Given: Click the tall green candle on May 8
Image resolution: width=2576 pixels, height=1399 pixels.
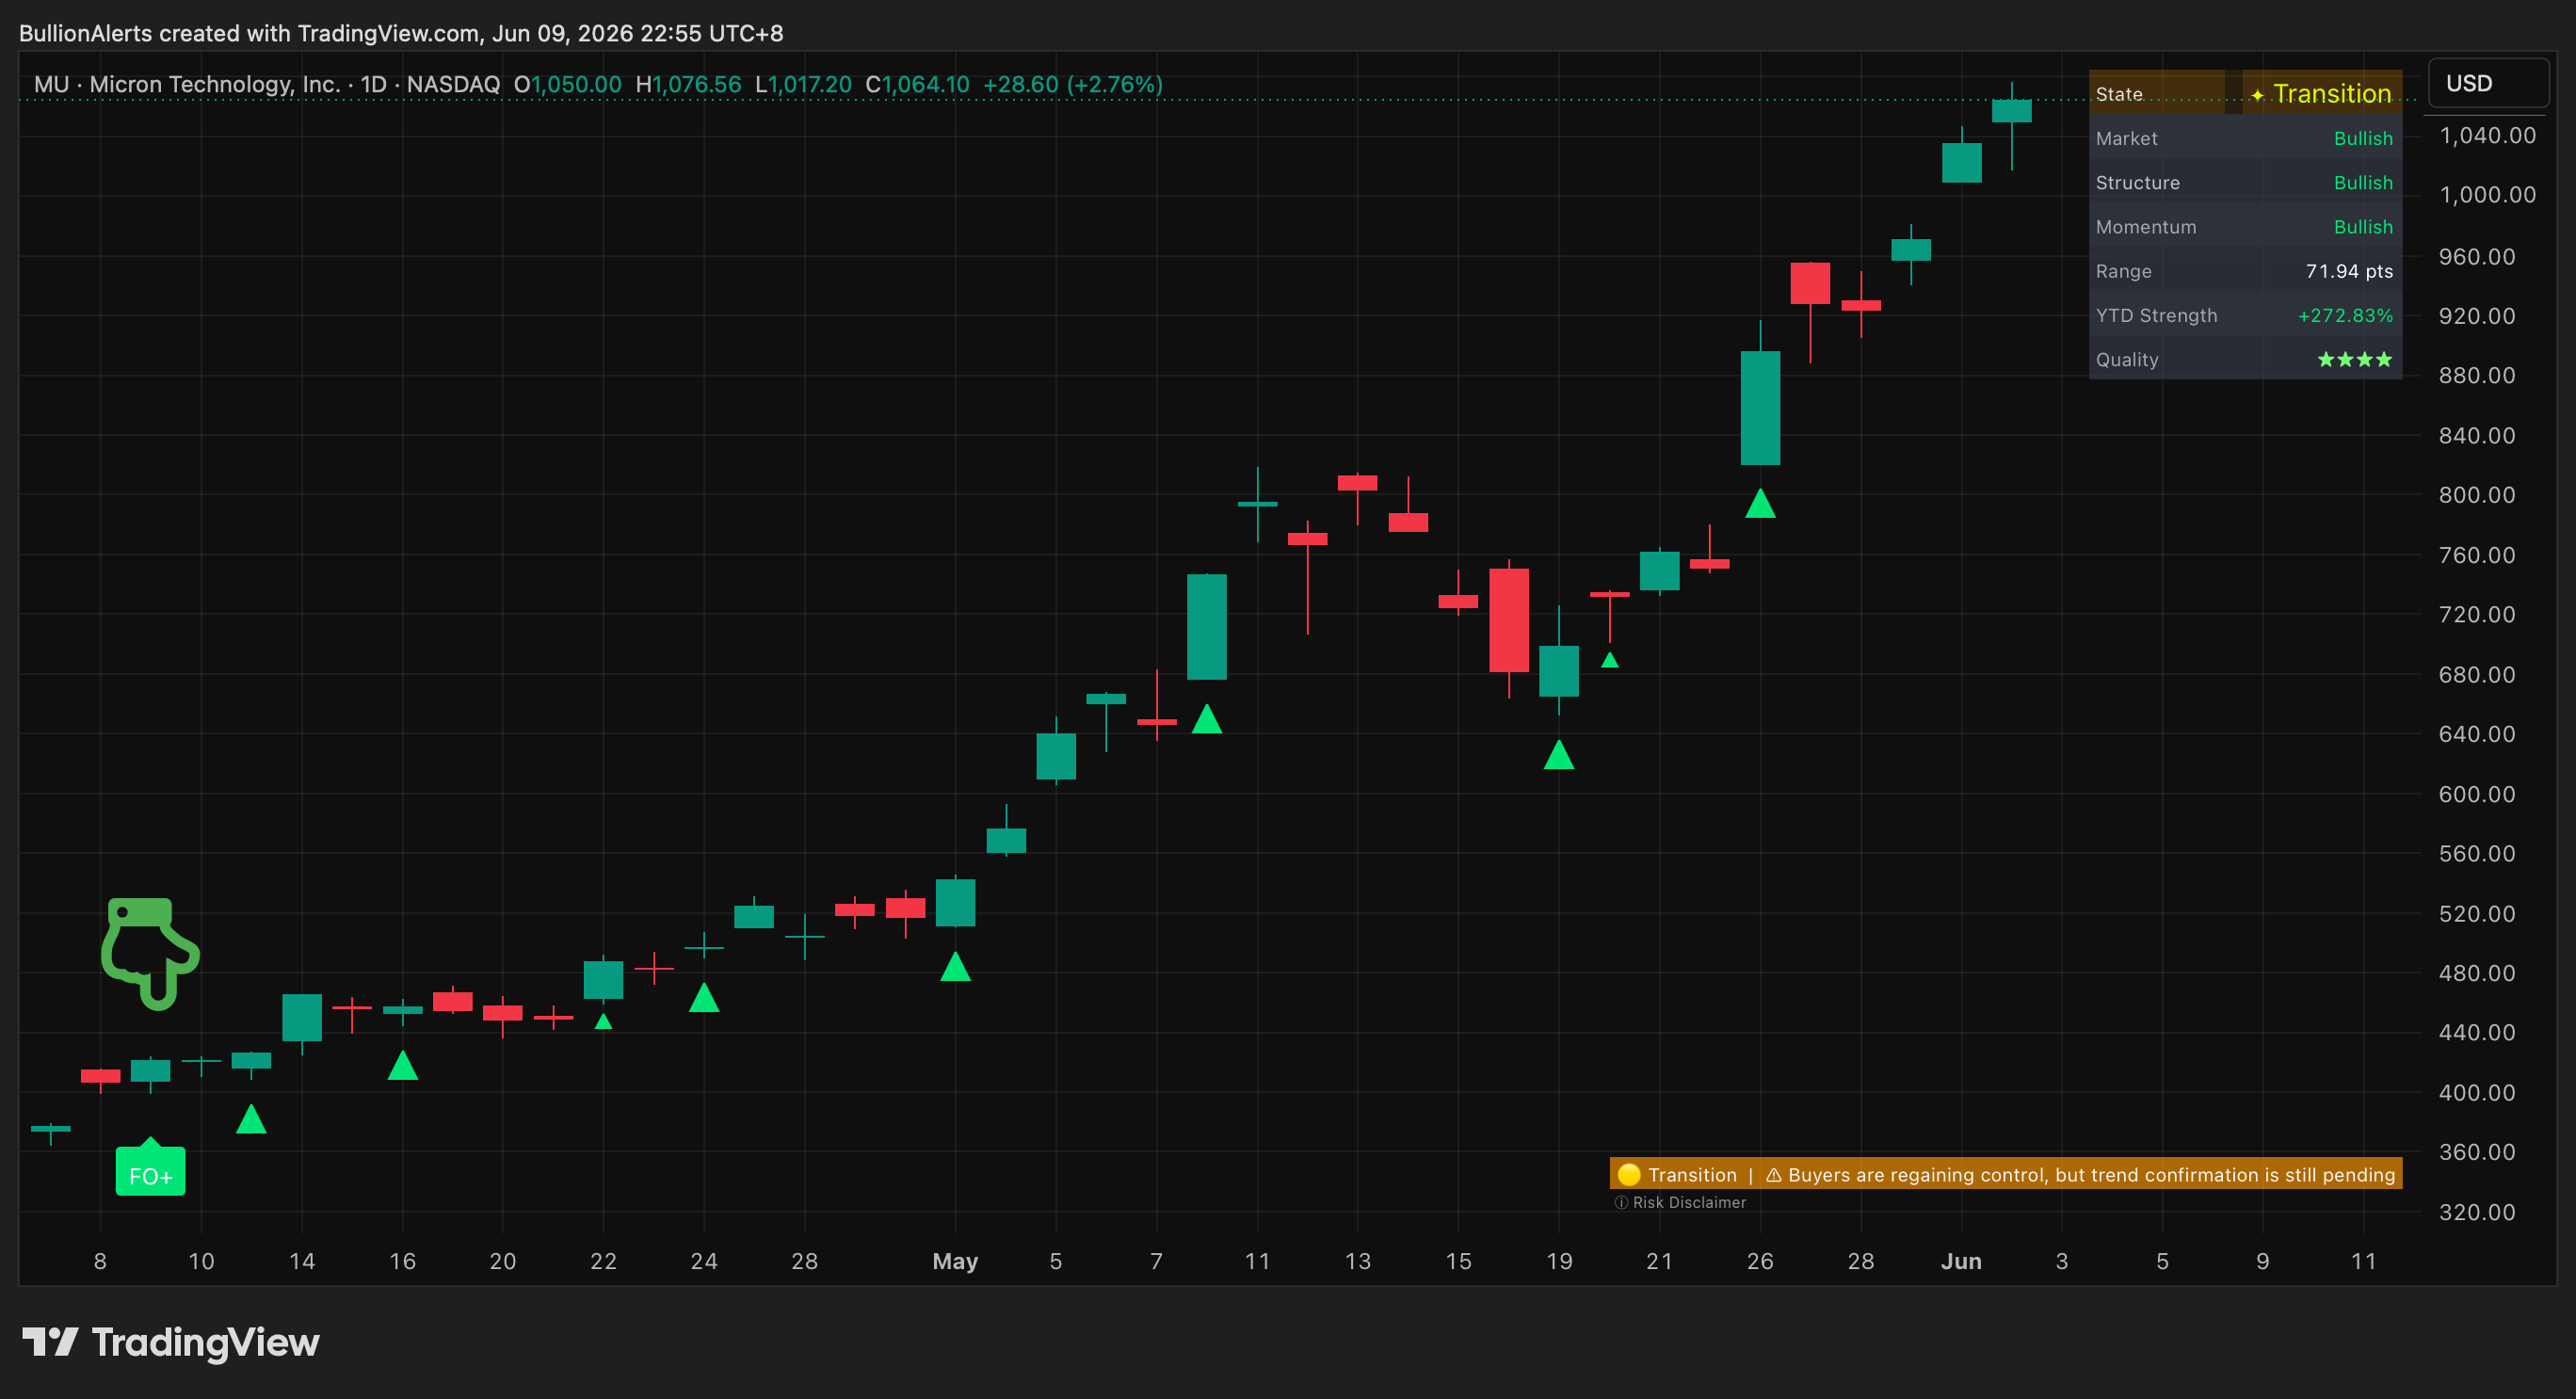Looking at the screenshot, I should (1207, 626).
